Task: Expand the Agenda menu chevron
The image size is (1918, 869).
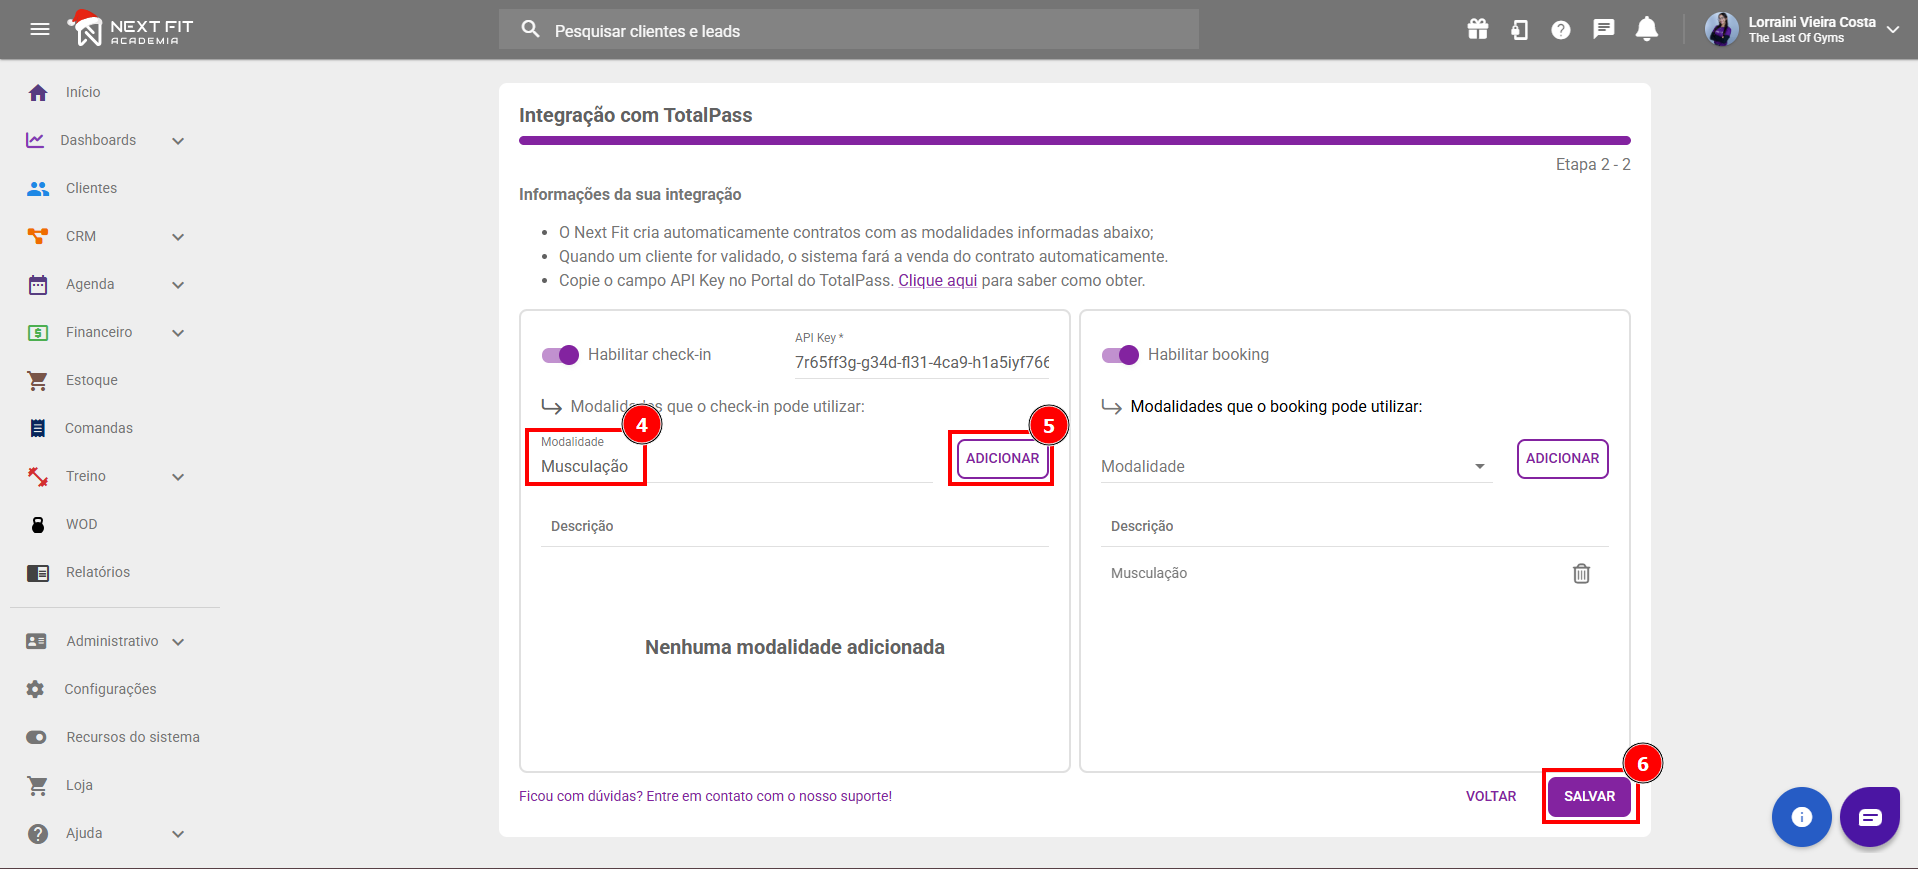Action: point(178,285)
